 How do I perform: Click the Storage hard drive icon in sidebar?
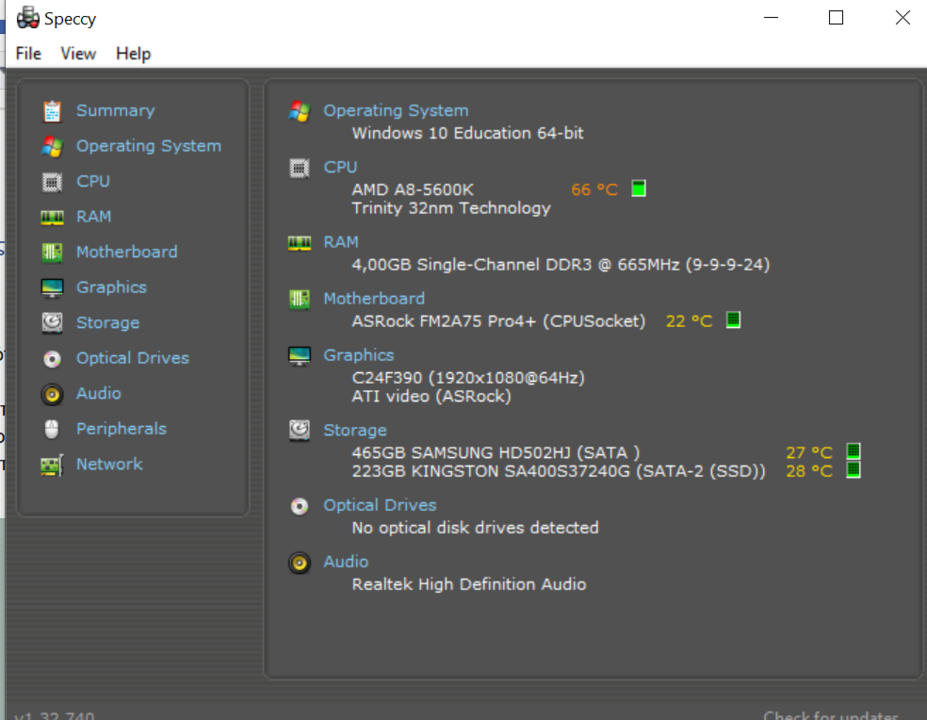(x=52, y=323)
